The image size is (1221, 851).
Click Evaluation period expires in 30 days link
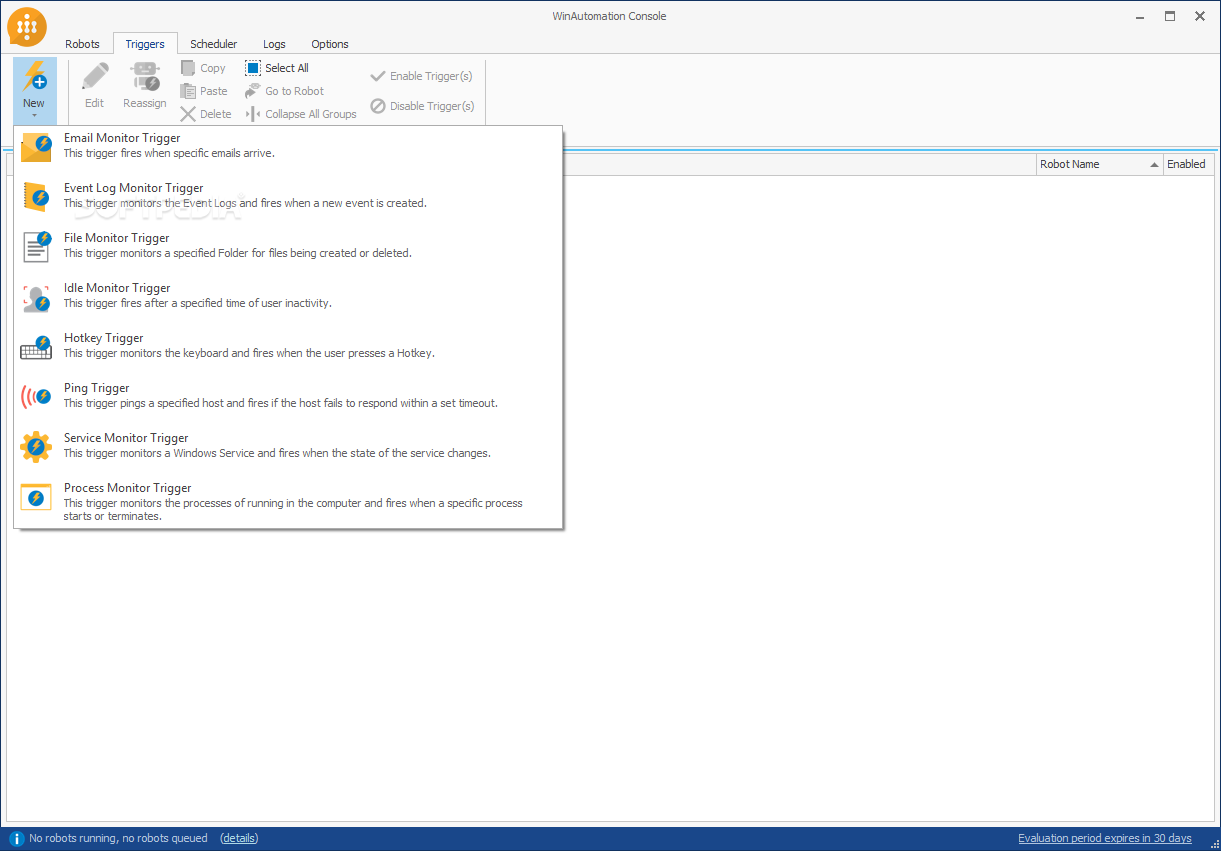point(1105,838)
